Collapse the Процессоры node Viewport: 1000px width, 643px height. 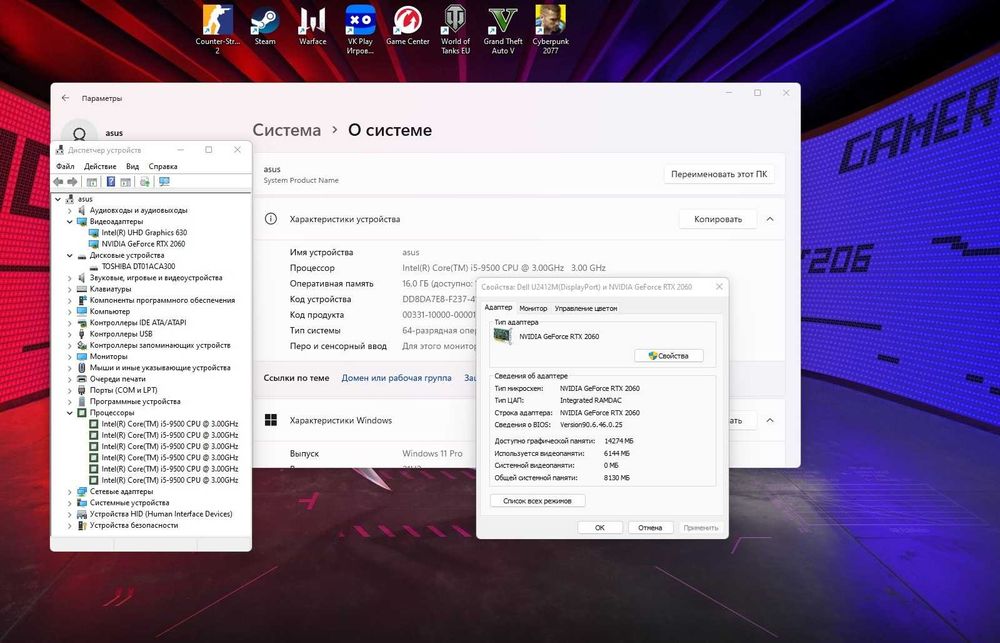coord(70,413)
